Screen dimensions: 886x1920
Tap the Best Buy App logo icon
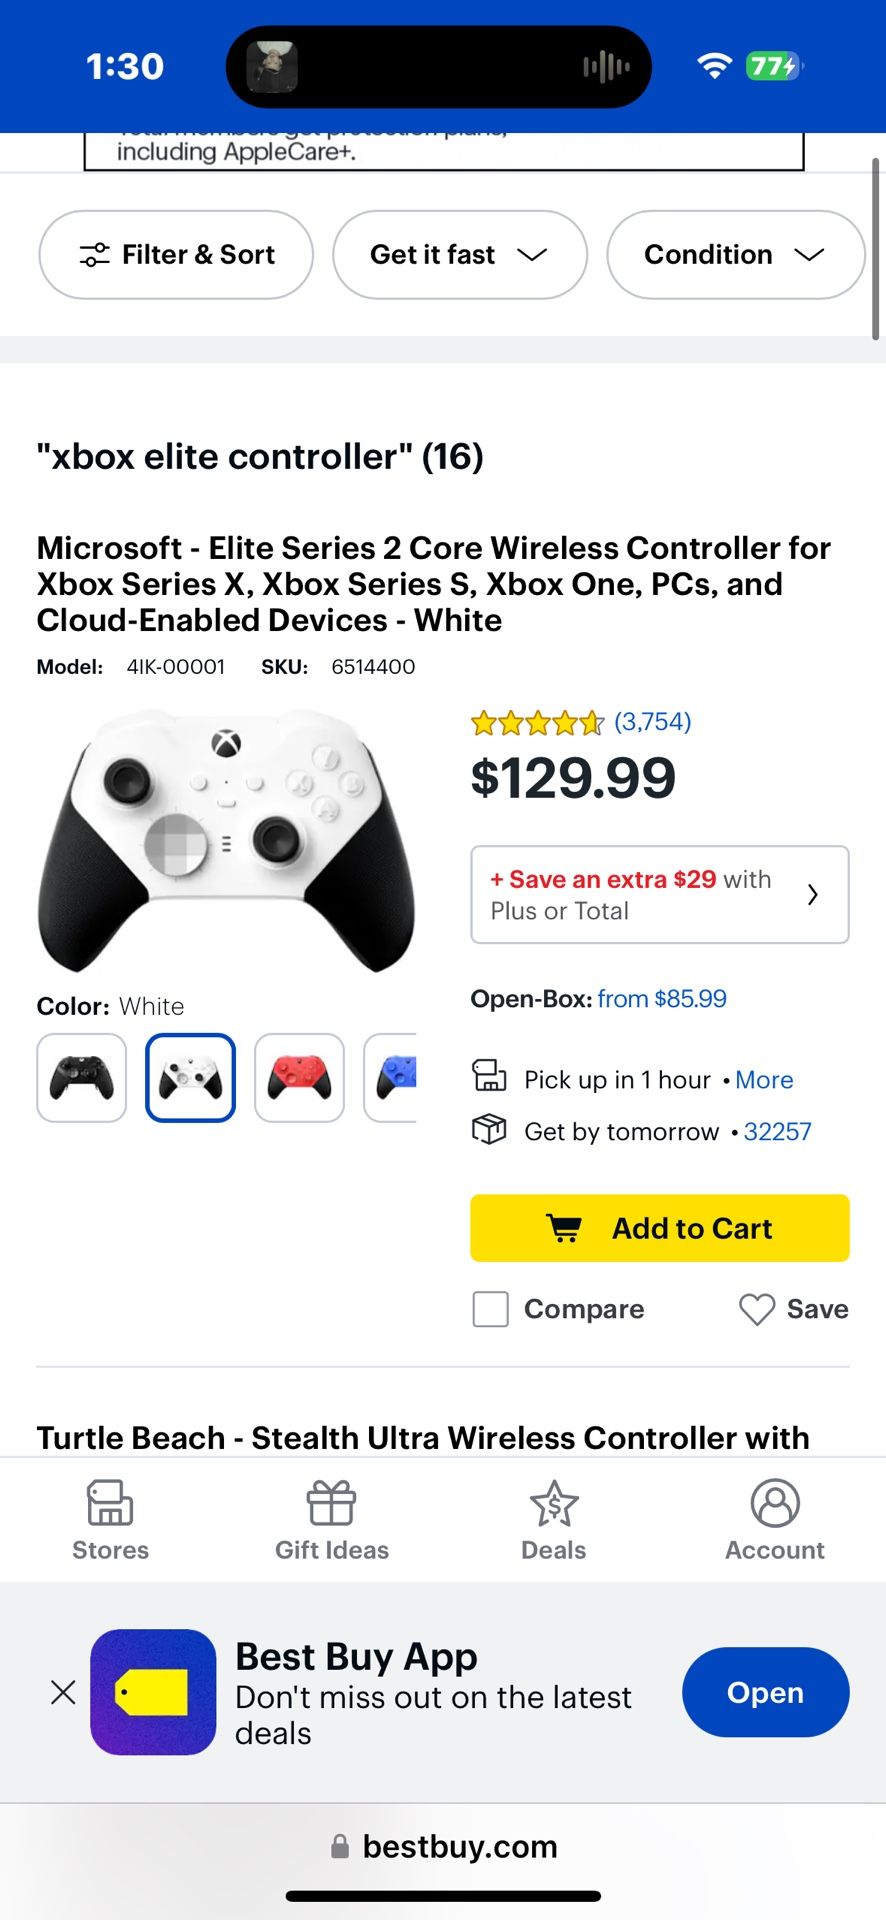tap(153, 1692)
